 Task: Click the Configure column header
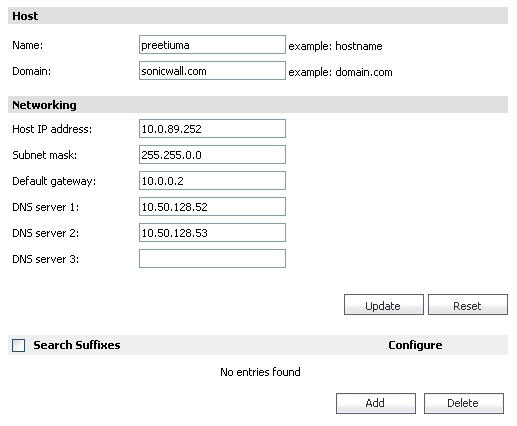tap(415, 345)
